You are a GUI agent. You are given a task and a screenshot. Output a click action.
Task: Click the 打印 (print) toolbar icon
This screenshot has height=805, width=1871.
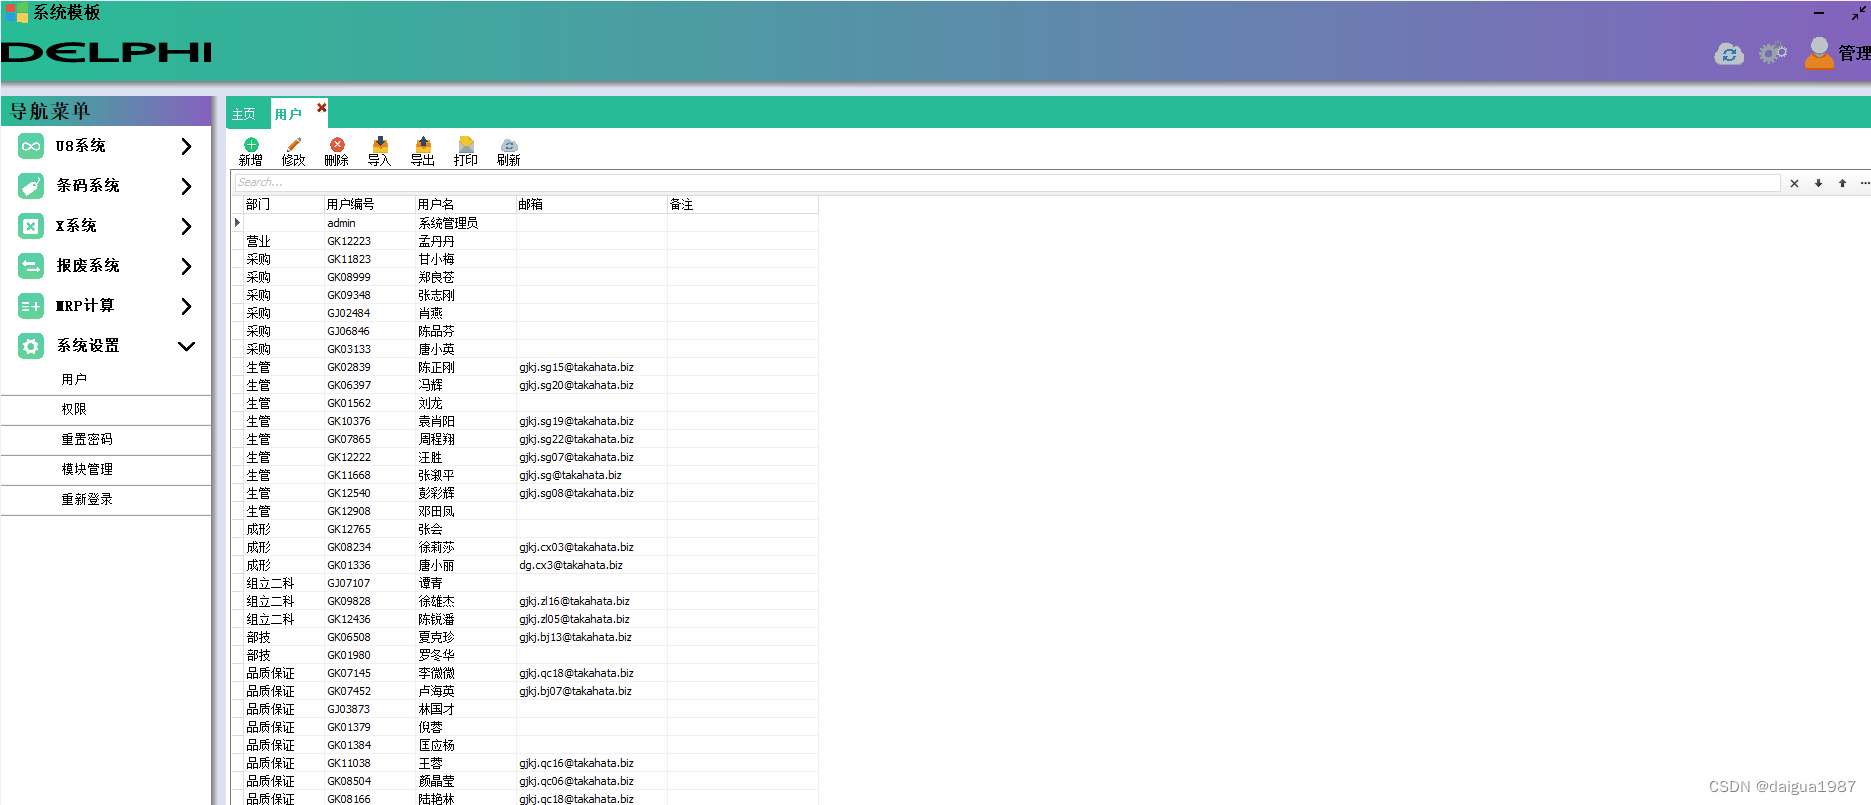(466, 145)
